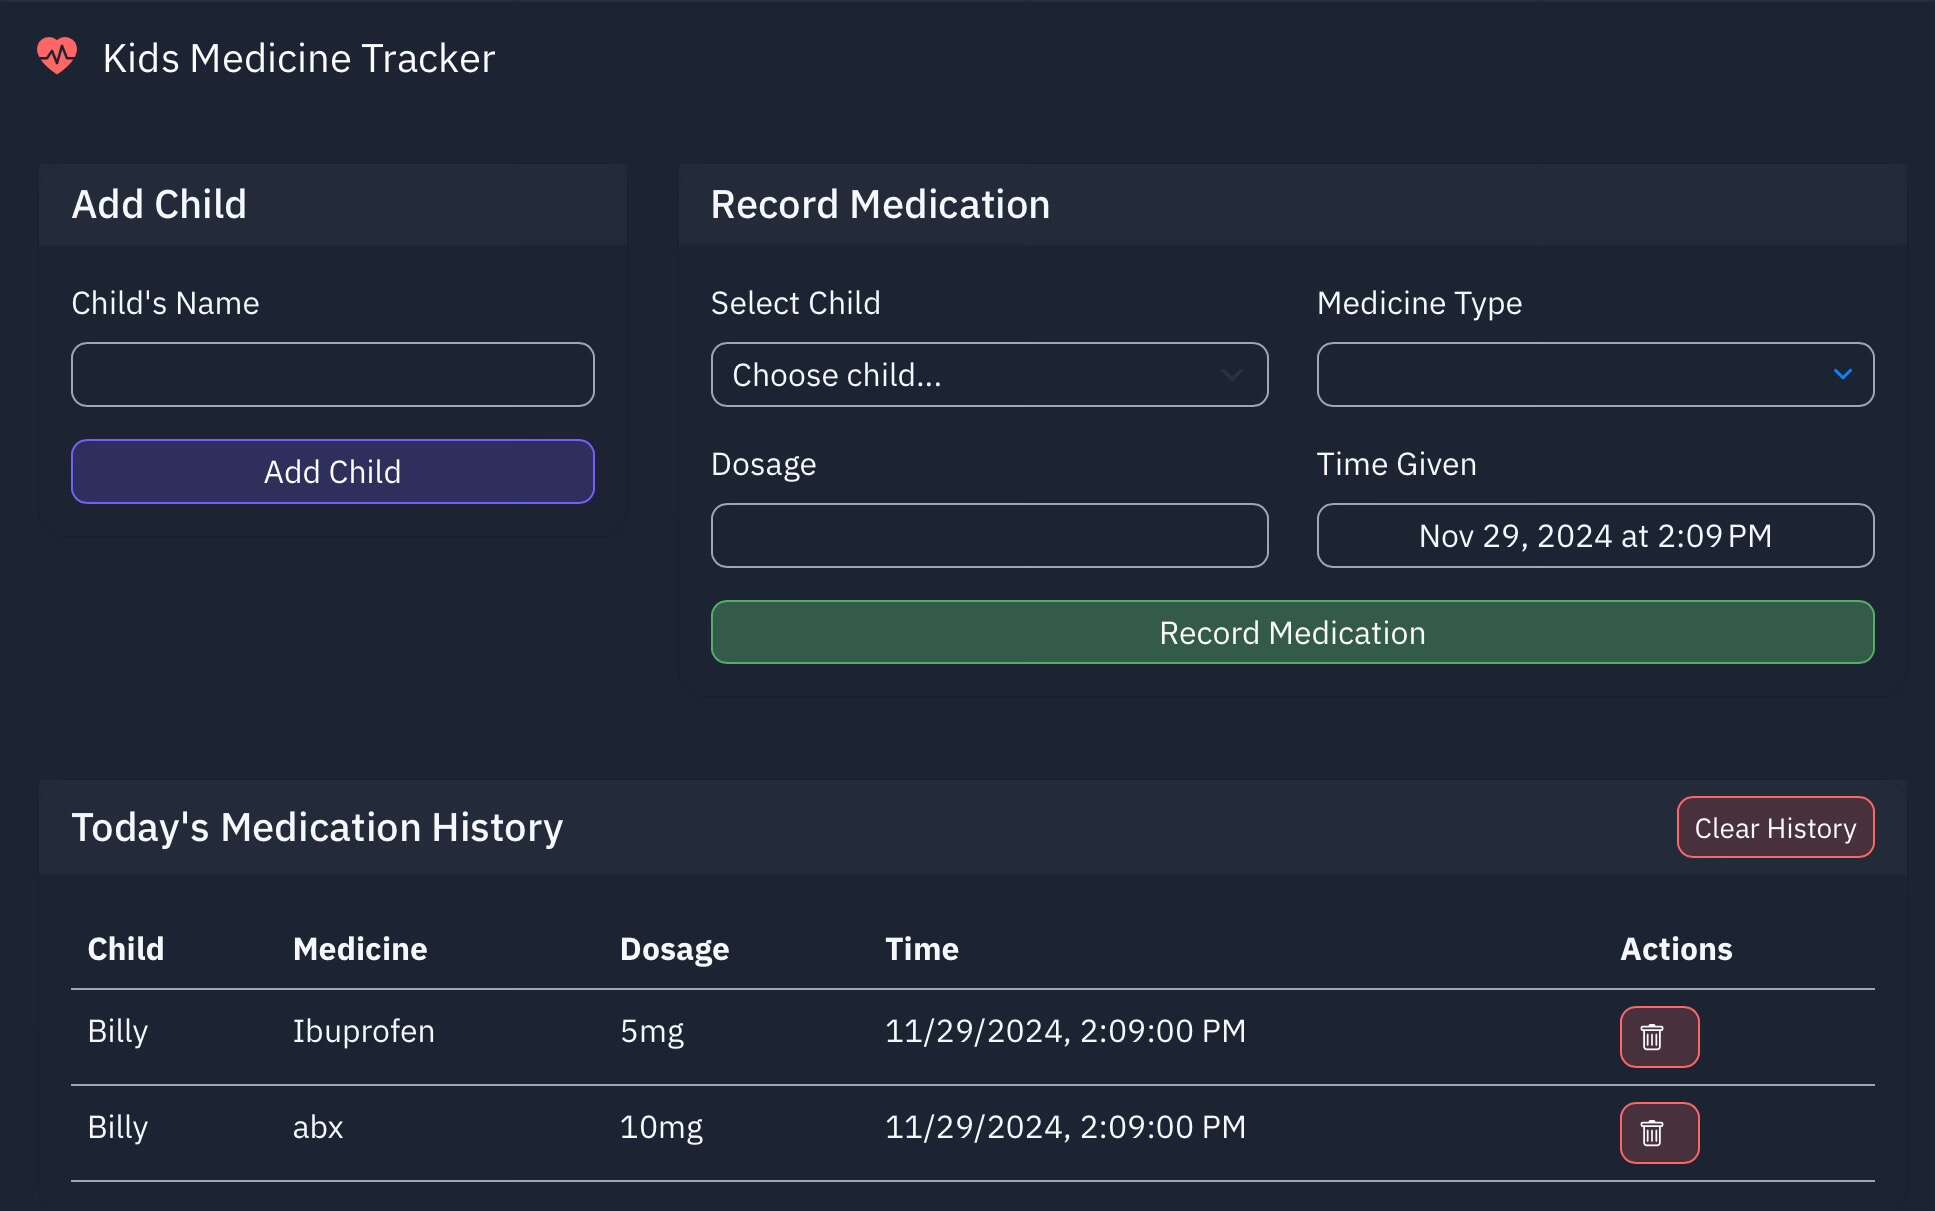Viewport: 1935px width, 1211px height.
Task: Open the Medicine Type dropdown
Action: click(1595, 375)
